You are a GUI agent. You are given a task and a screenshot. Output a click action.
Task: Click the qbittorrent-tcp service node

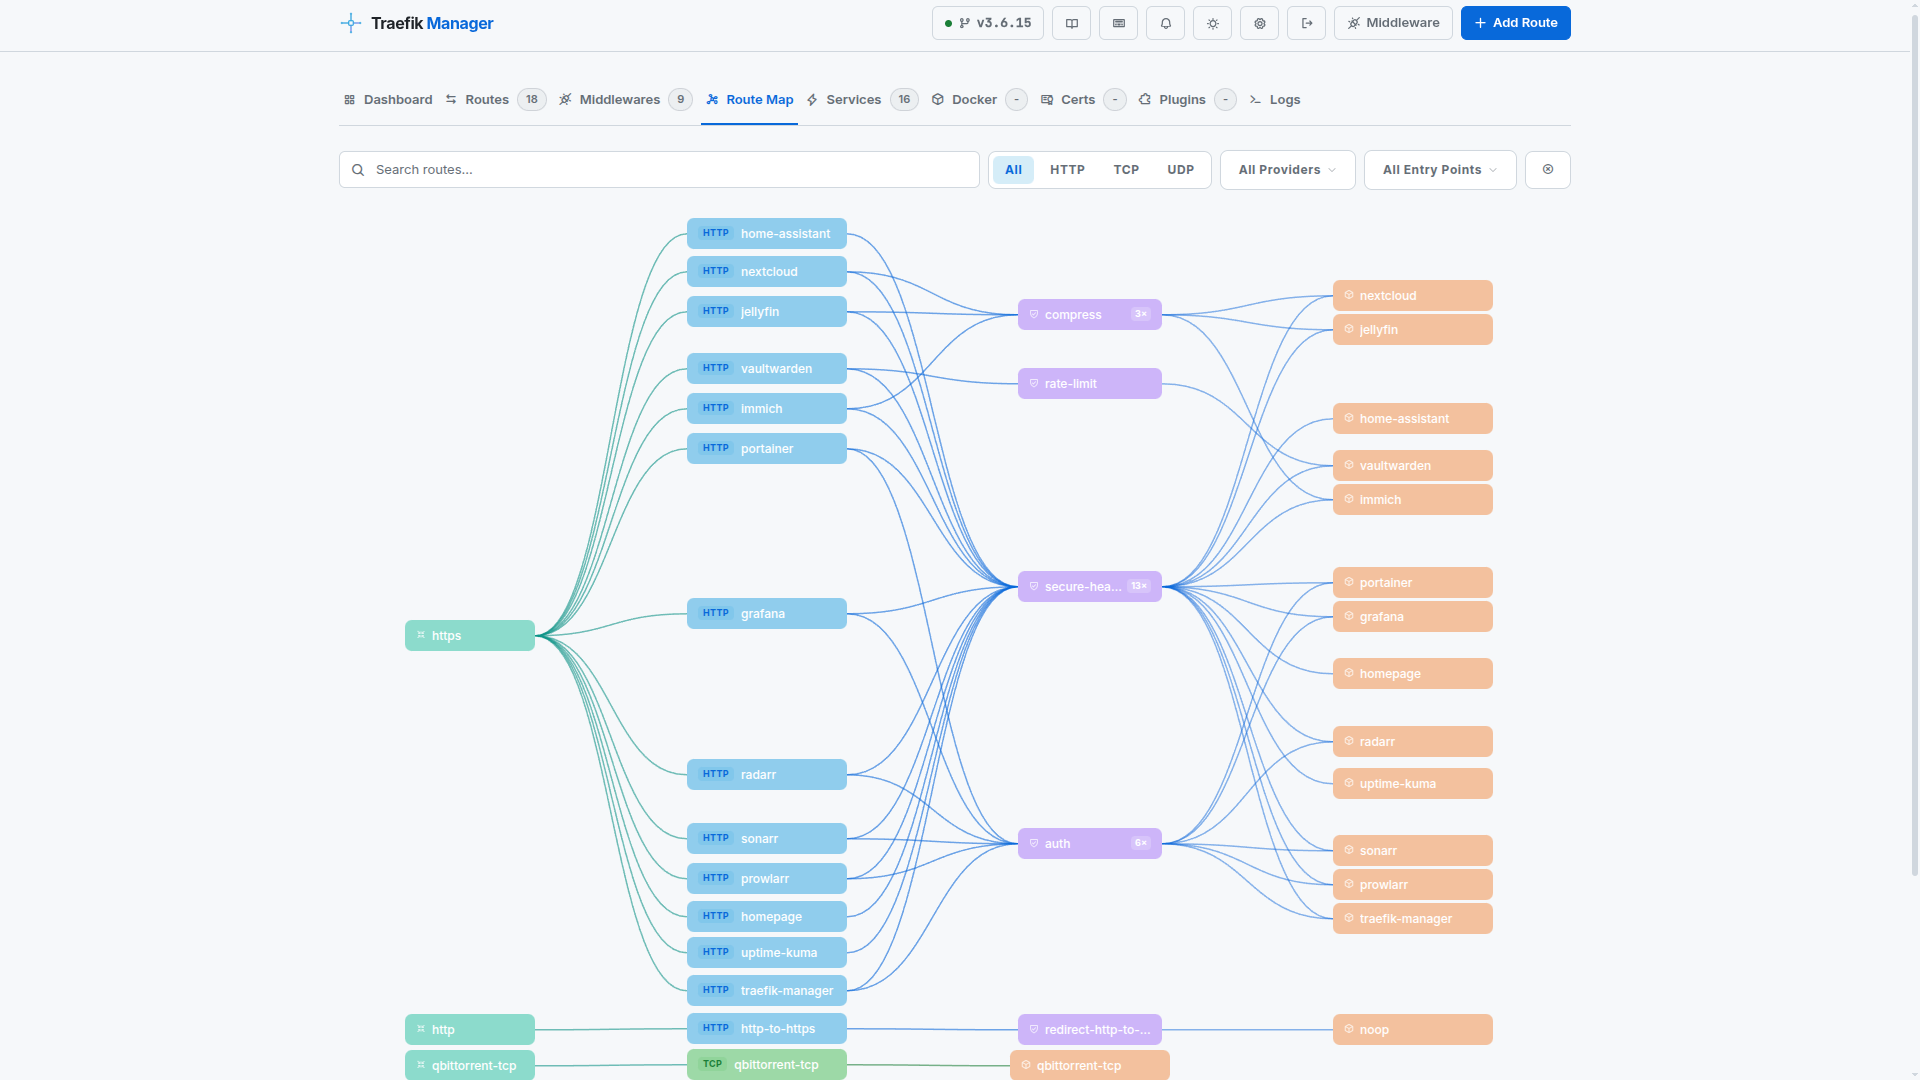pos(1090,1066)
